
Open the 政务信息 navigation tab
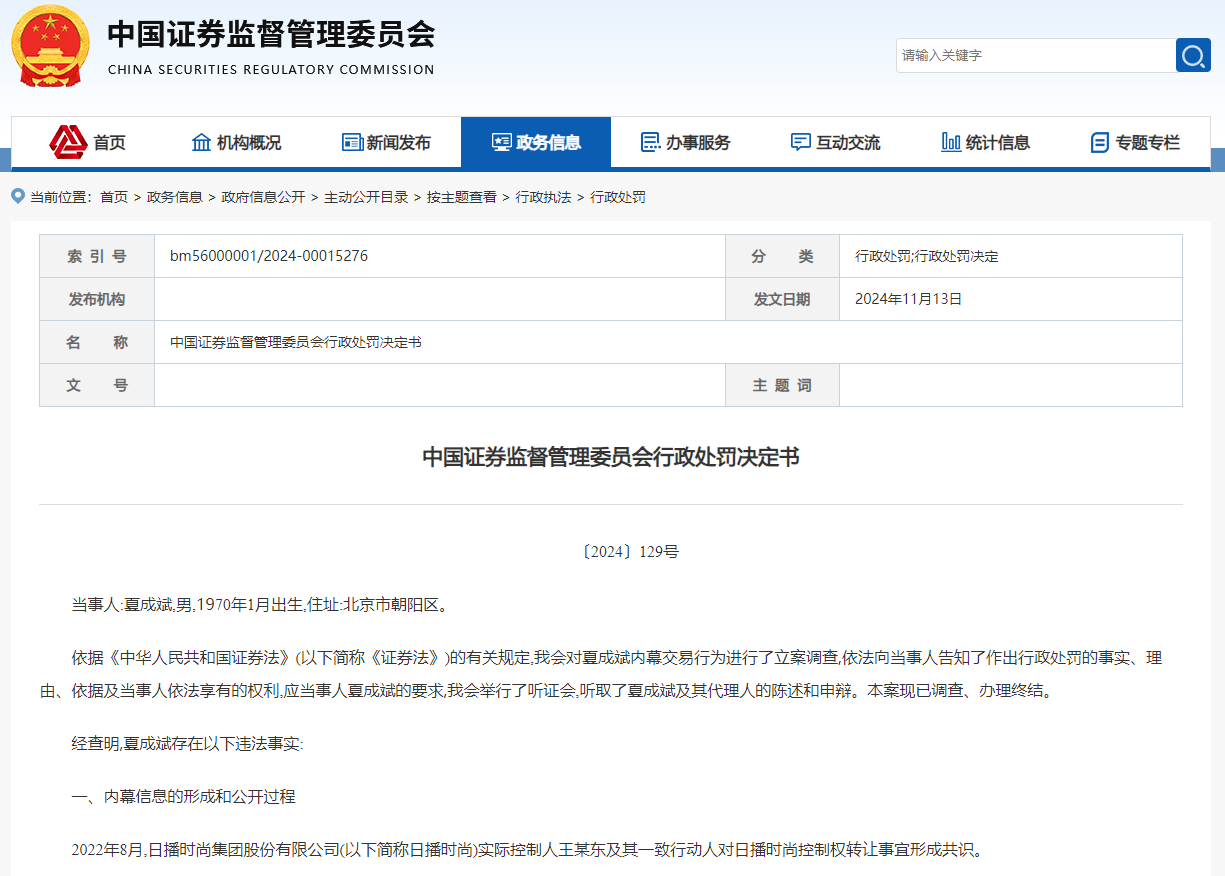(536, 142)
